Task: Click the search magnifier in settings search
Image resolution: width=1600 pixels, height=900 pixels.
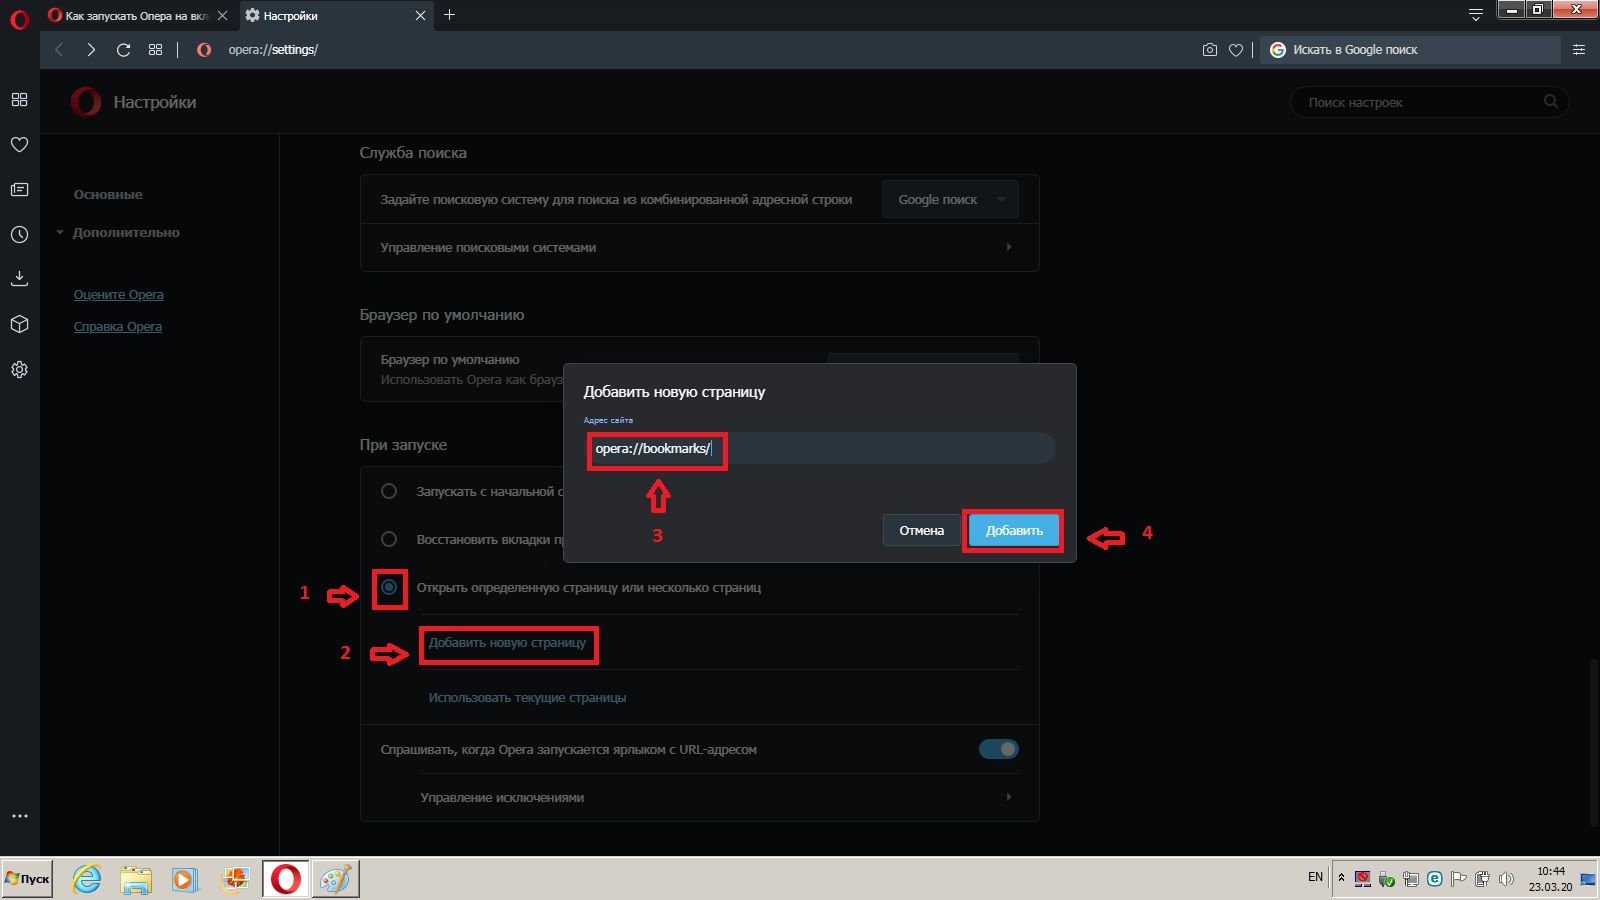Action: [x=1551, y=102]
